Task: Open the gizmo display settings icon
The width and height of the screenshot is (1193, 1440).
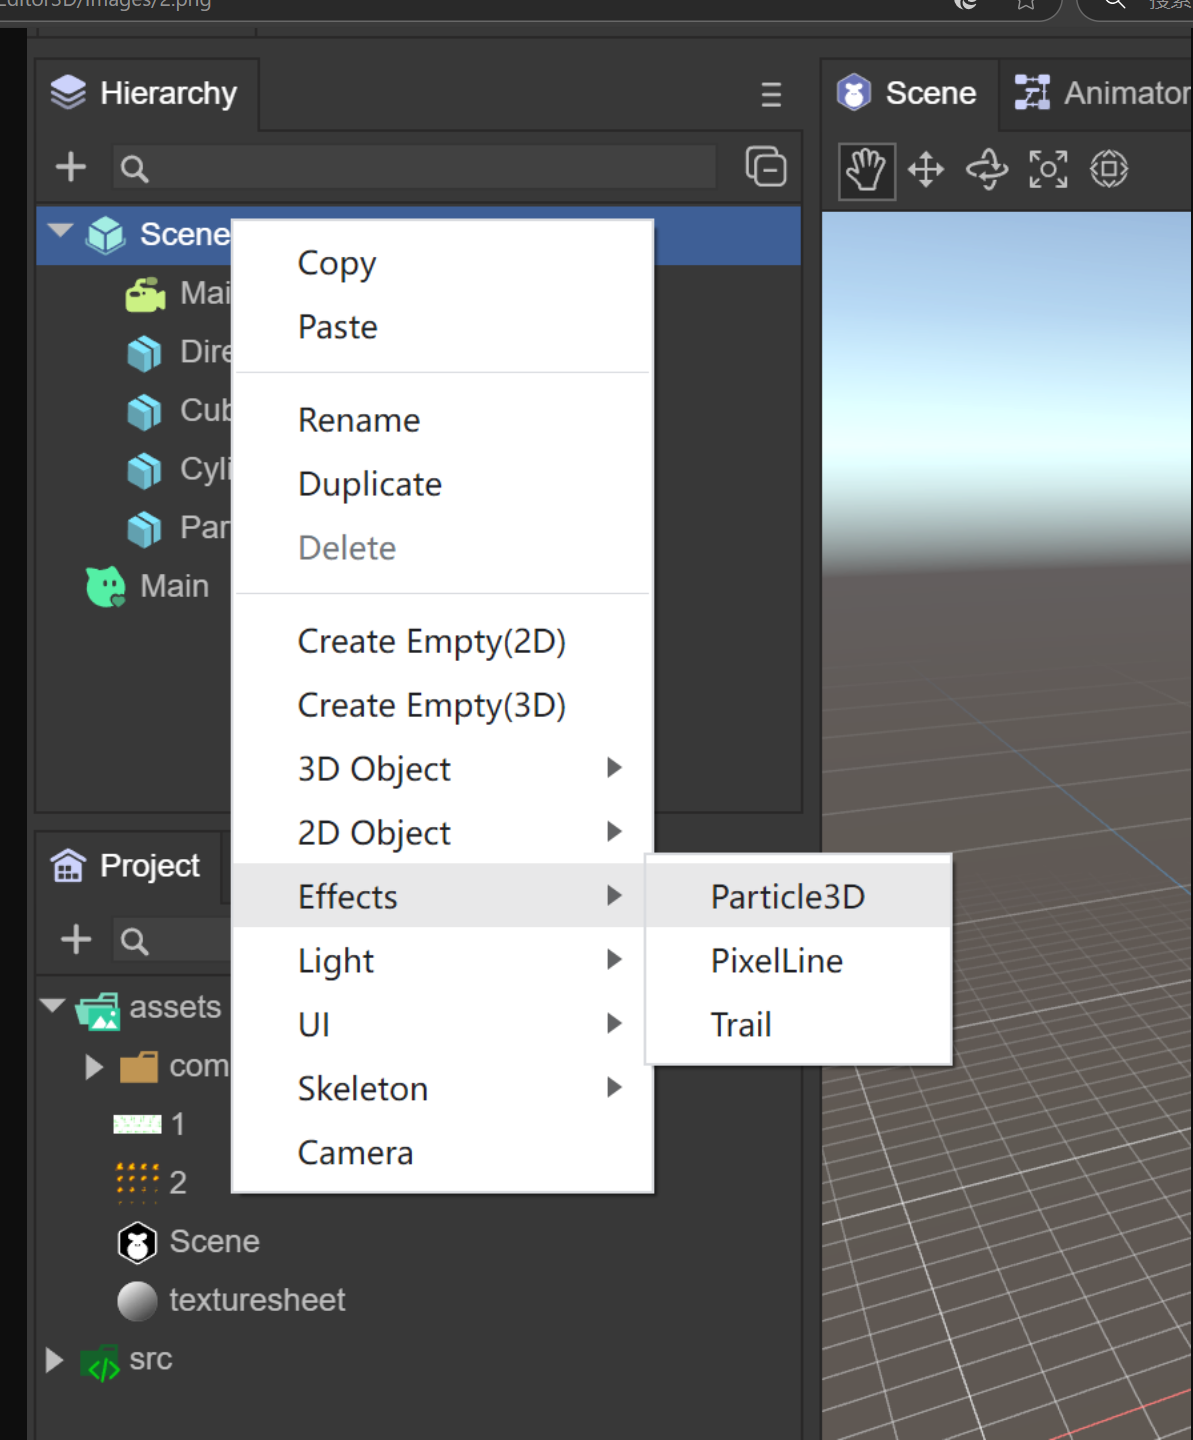Action: coord(1108,170)
